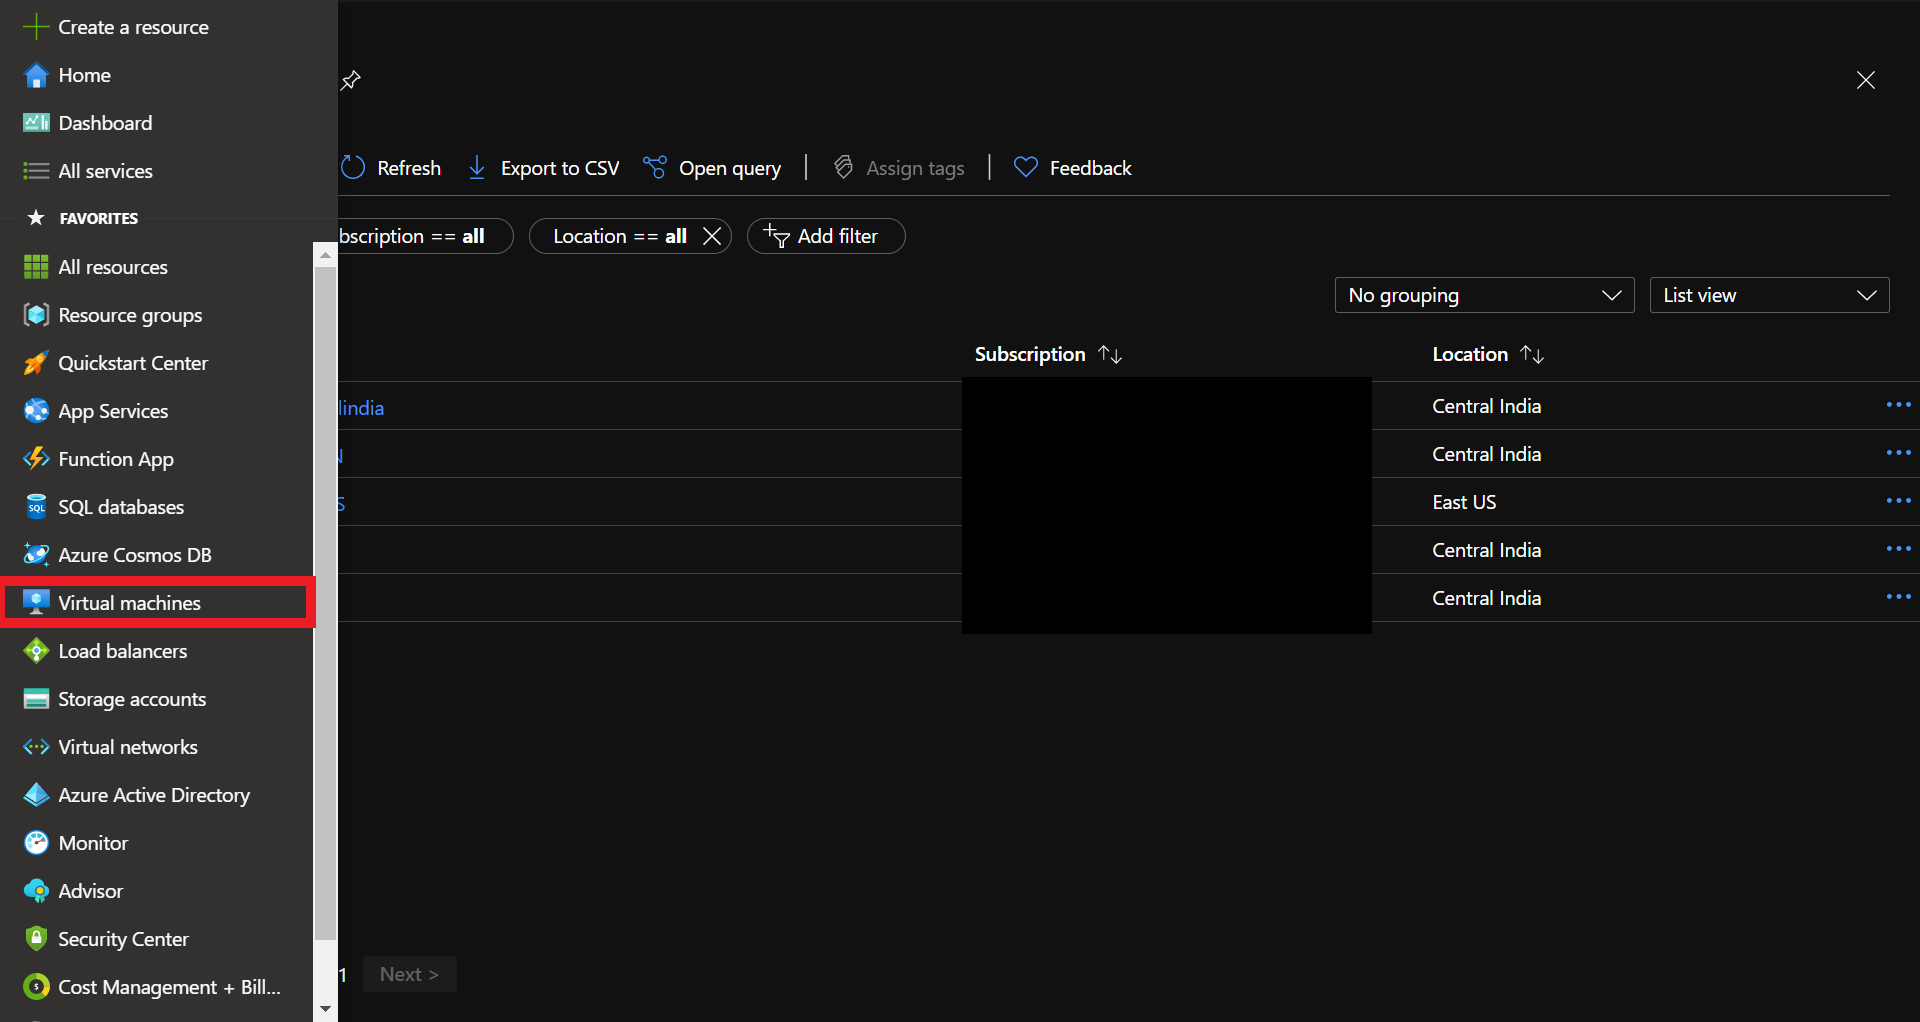The height and width of the screenshot is (1022, 1920).
Task: Click the Feedback heart icon
Action: [1025, 168]
